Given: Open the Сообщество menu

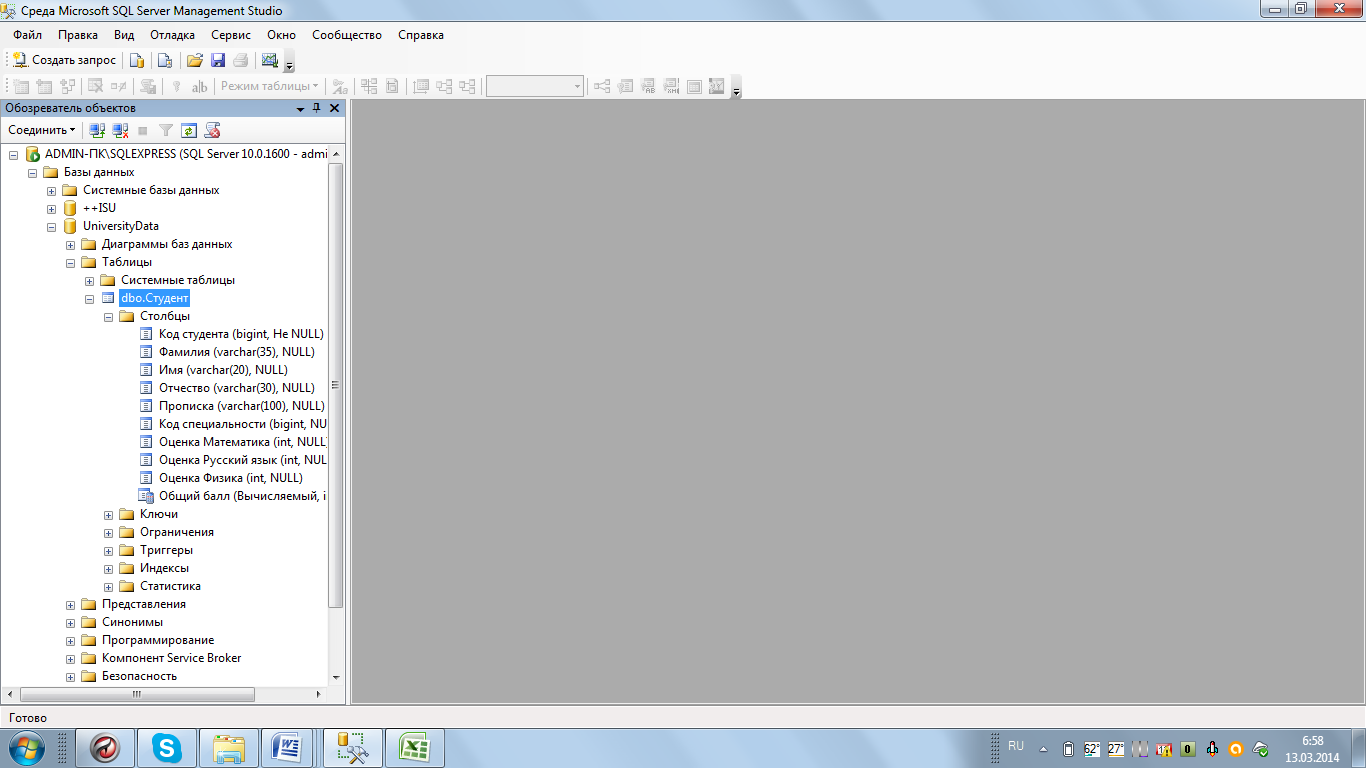Looking at the screenshot, I should pyautogui.click(x=347, y=35).
